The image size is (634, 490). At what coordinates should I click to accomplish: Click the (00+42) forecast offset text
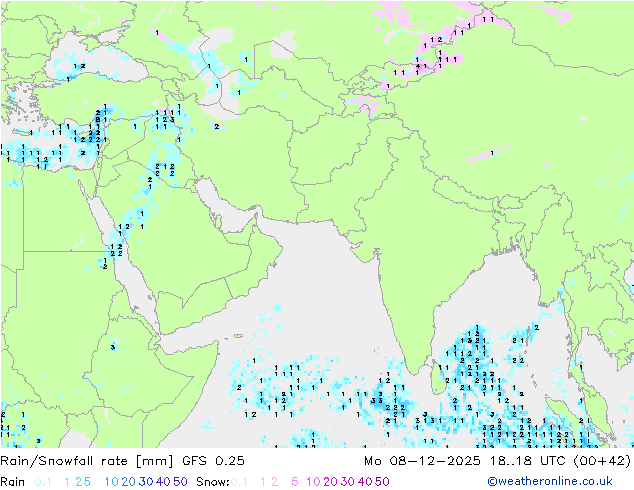click(602, 461)
